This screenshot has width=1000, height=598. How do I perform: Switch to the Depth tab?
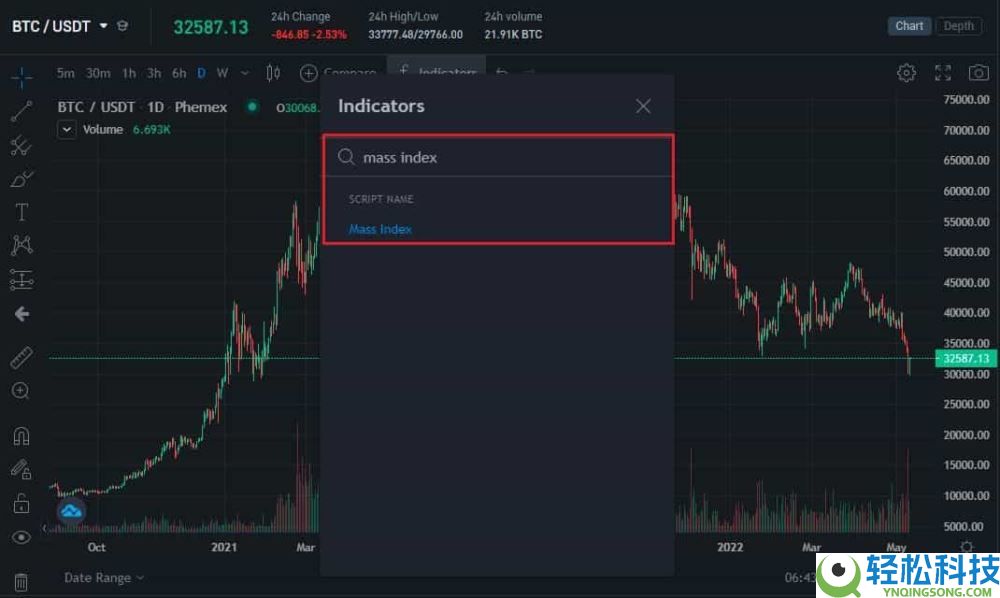coord(959,26)
